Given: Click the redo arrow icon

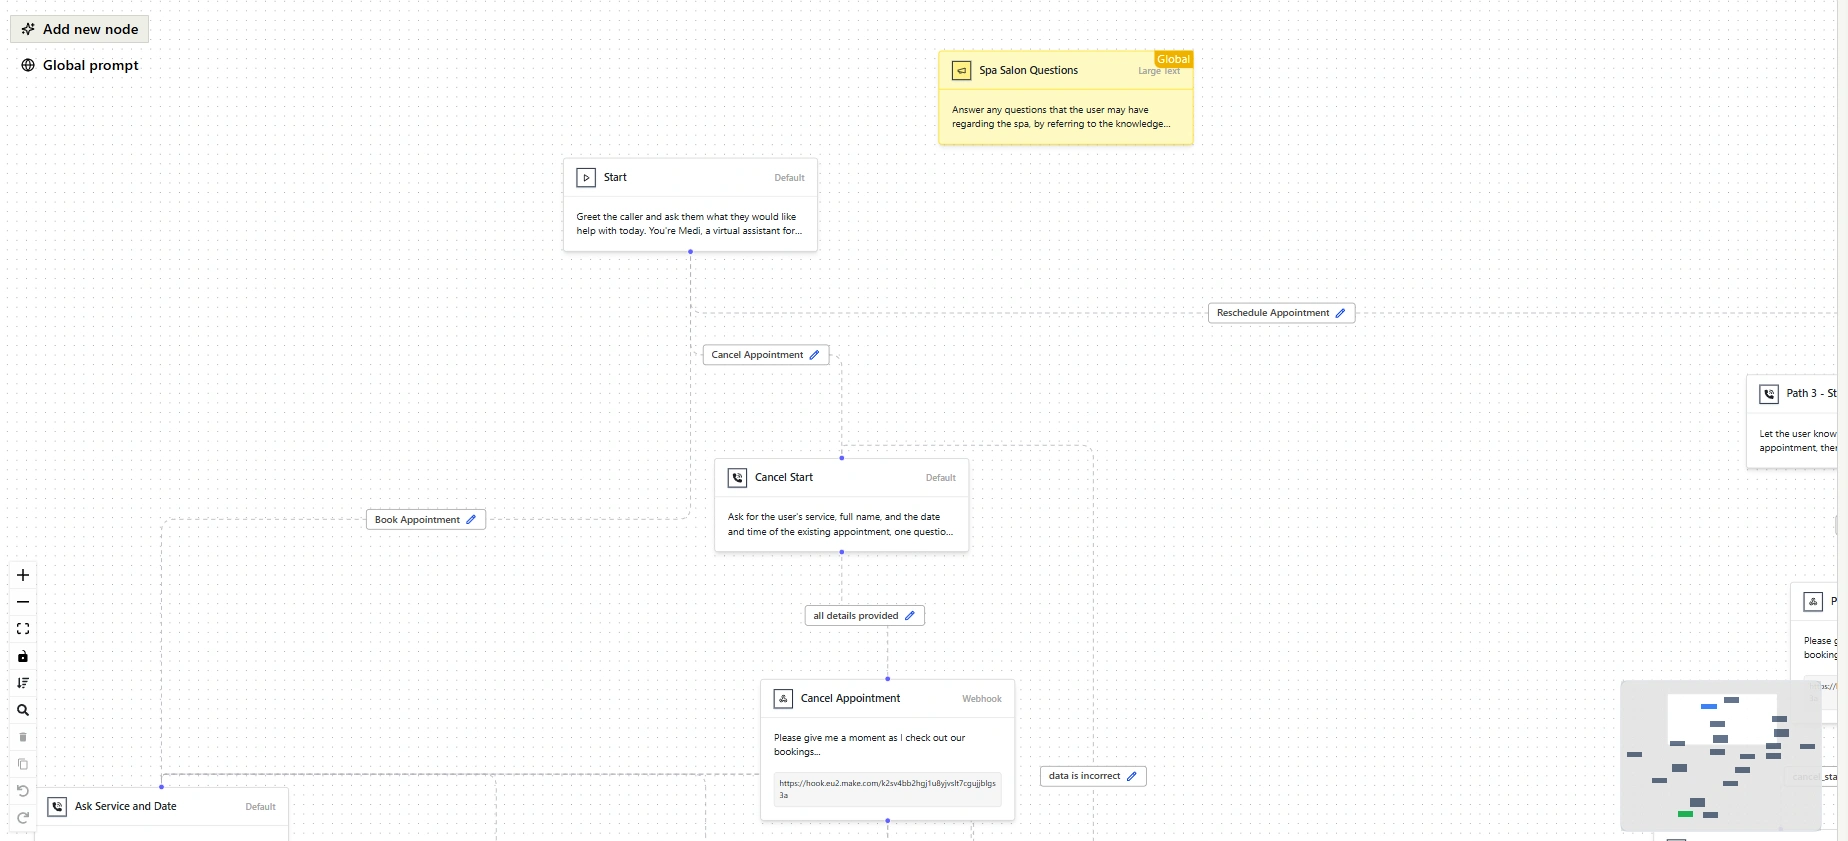Looking at the screenshot, I should [x=23, y=818].
